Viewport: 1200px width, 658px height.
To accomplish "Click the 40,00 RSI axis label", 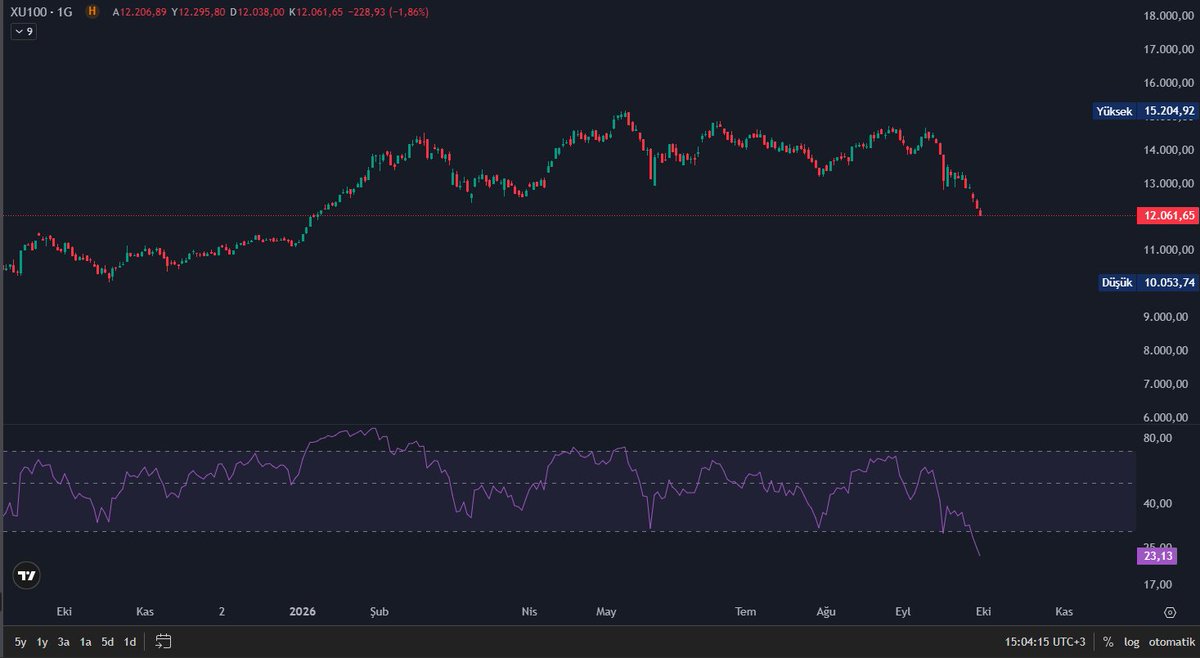I will click(1158, 504).
